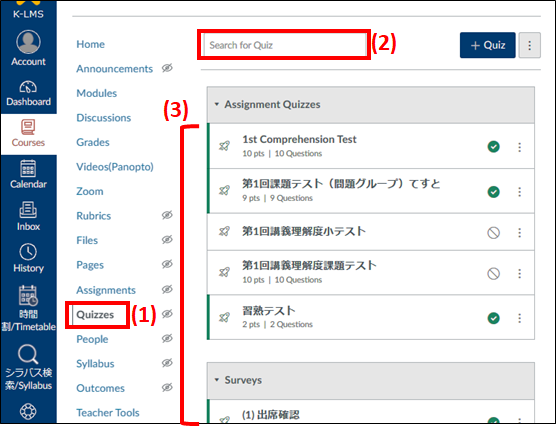This screenshot has height=426, width=556.
Task: Open the options menu for 第1回講義理解度課題テスト
Action: pyautogui.click(x=519, y=273)
